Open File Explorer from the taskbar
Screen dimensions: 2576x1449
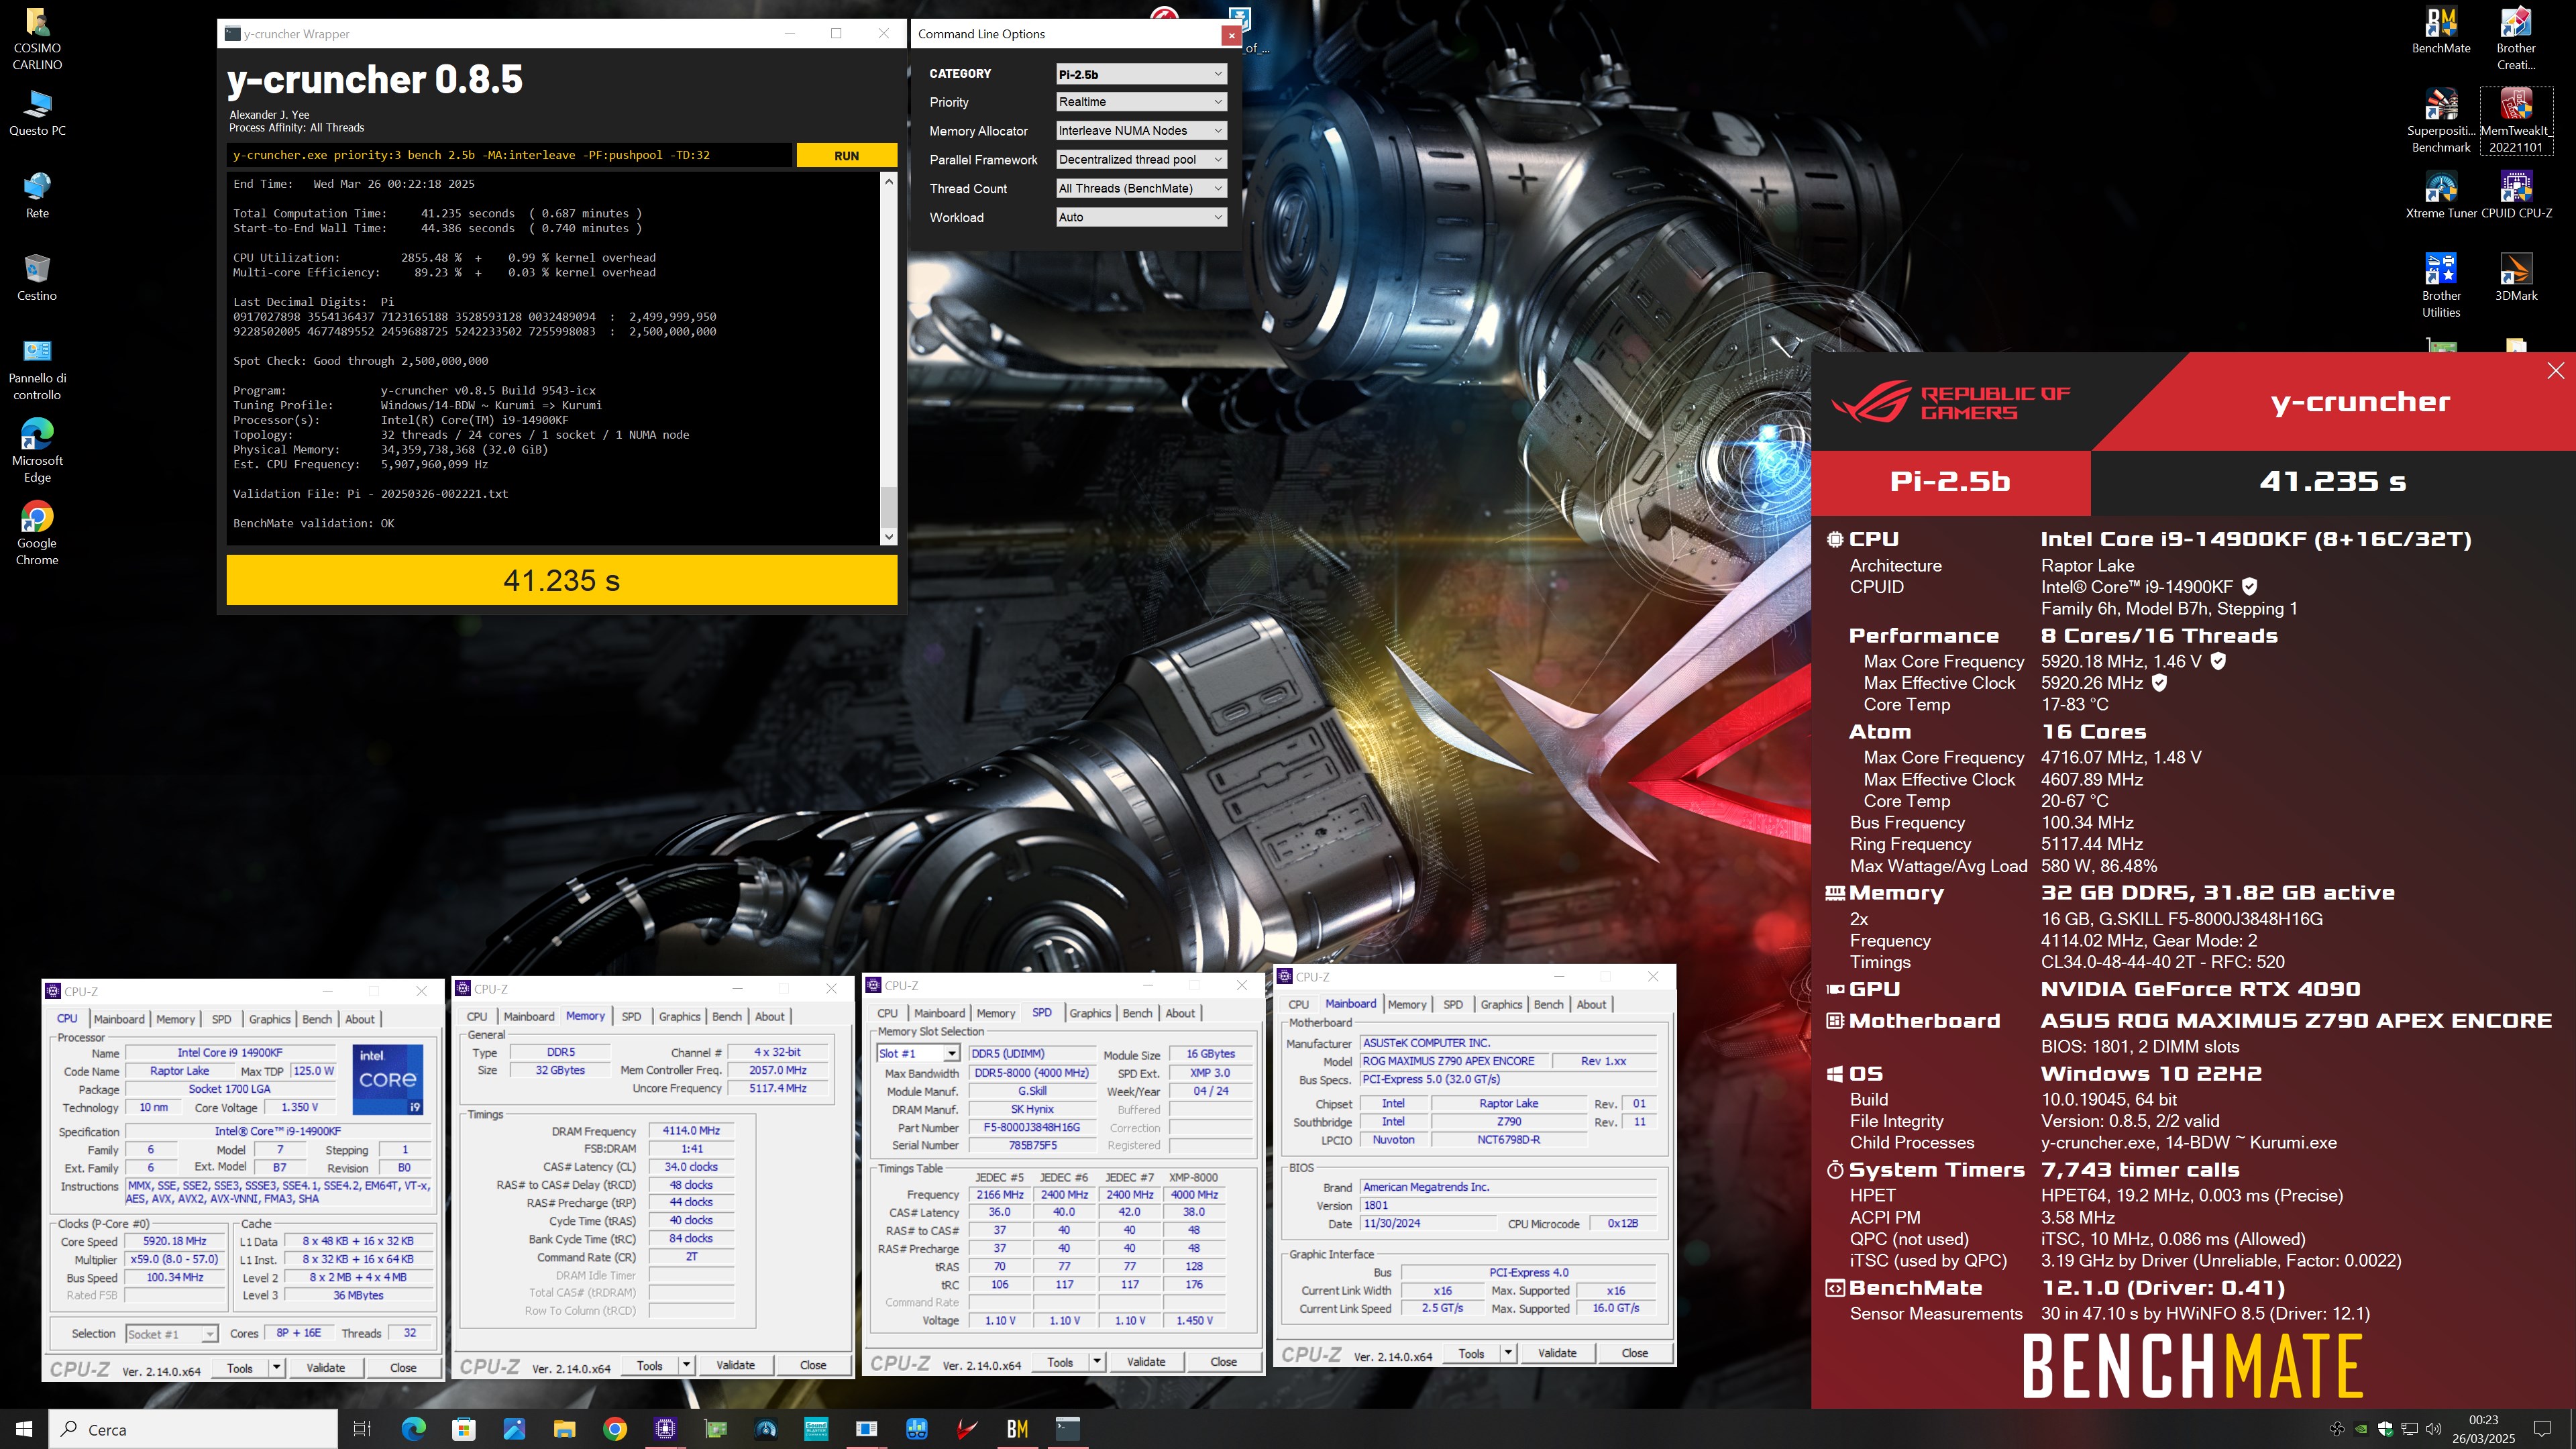564,1429
